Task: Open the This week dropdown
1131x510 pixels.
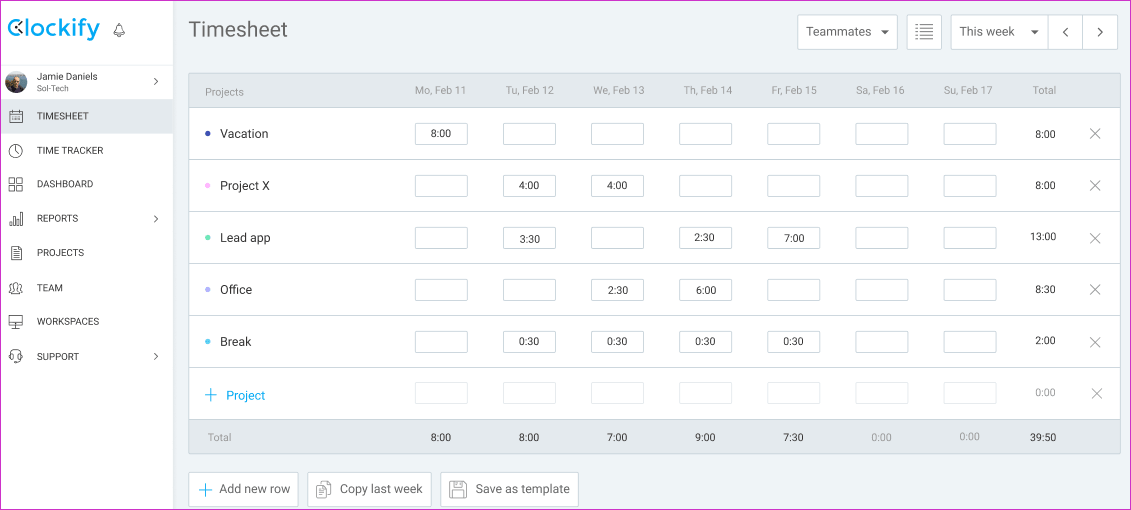Action: pos(999,32)
